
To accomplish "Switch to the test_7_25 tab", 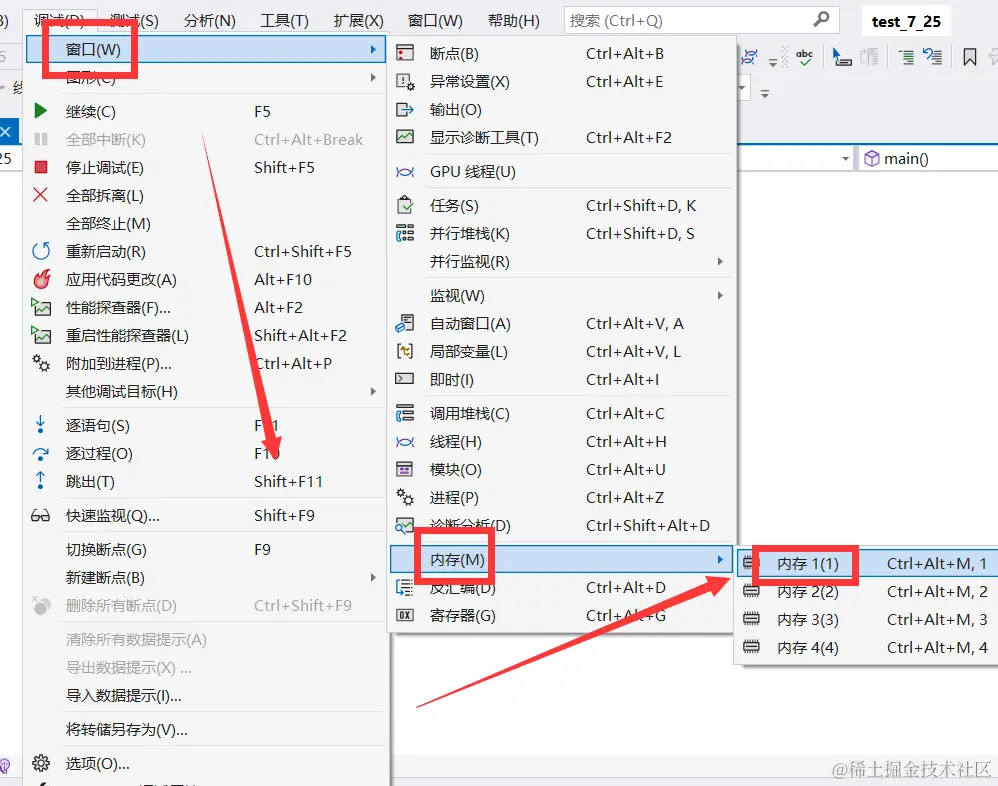I will [x=906, y=20].
